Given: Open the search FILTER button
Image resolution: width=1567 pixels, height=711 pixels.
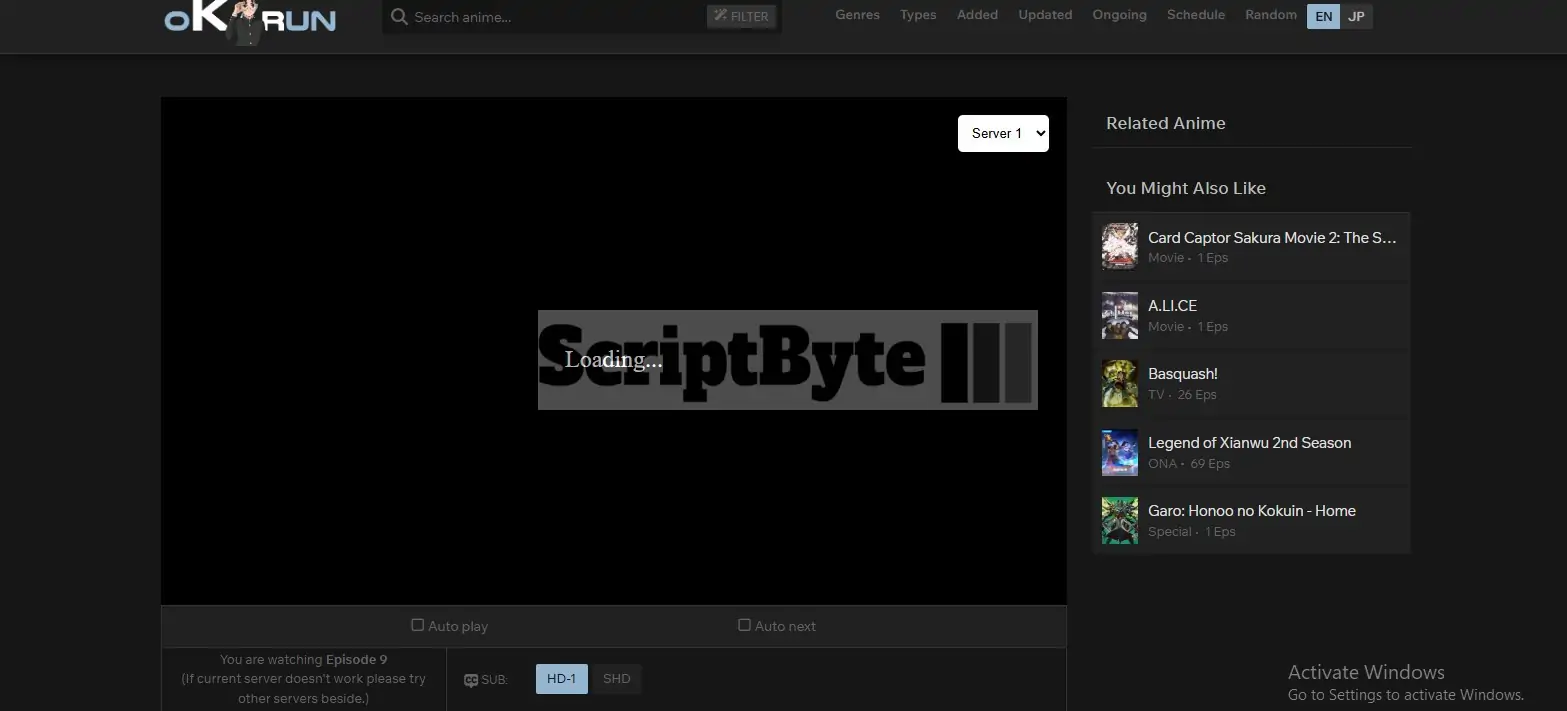Looking at the screenshot, I should [741, 17].
